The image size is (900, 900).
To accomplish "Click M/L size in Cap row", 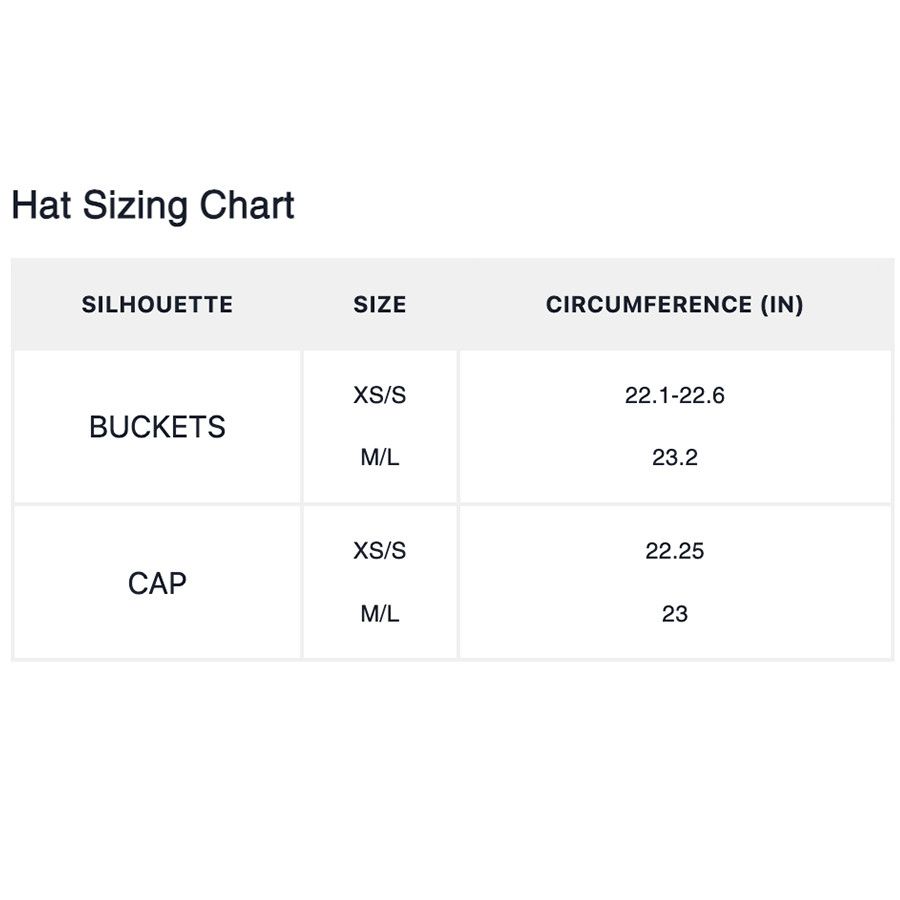I will 379,614.
